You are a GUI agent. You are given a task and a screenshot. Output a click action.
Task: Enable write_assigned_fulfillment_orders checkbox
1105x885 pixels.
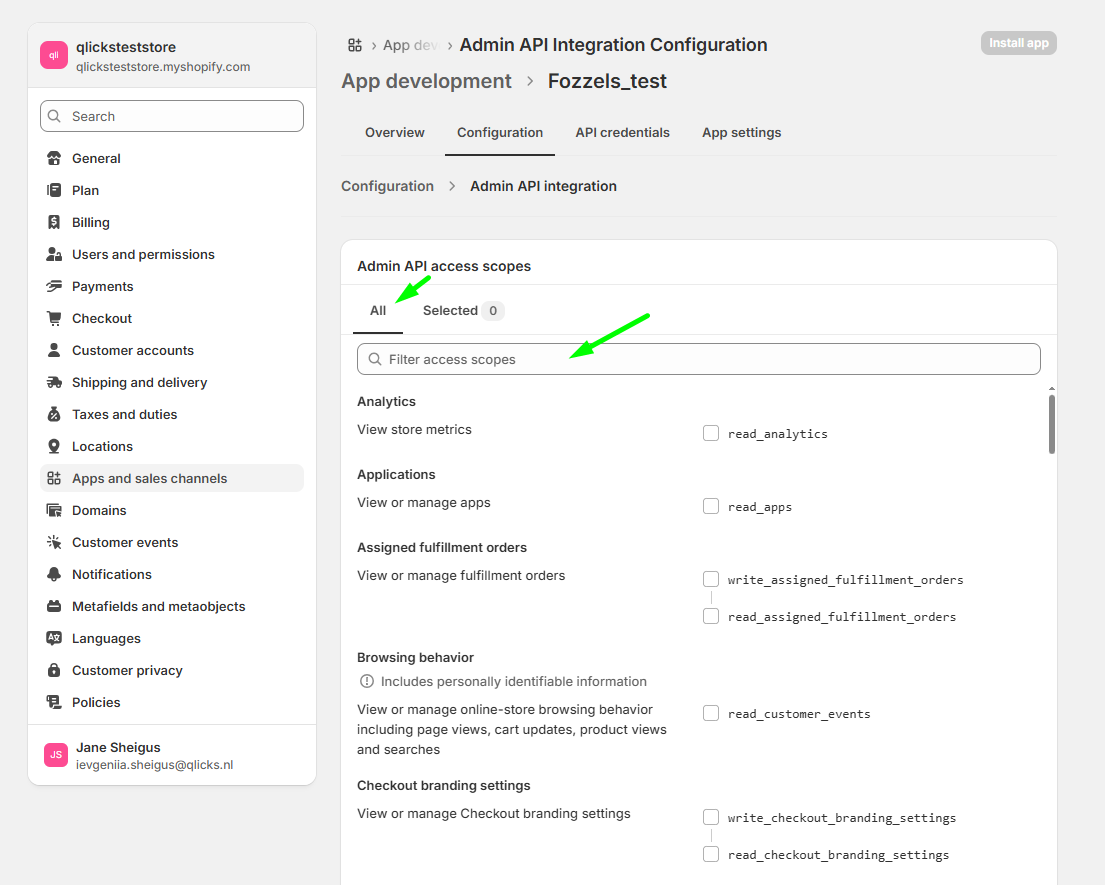[711, 579]
